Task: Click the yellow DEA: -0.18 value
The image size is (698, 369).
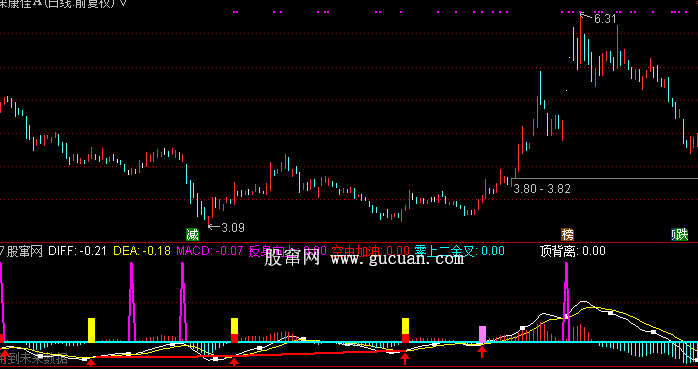Action: [x=142, y=251]
